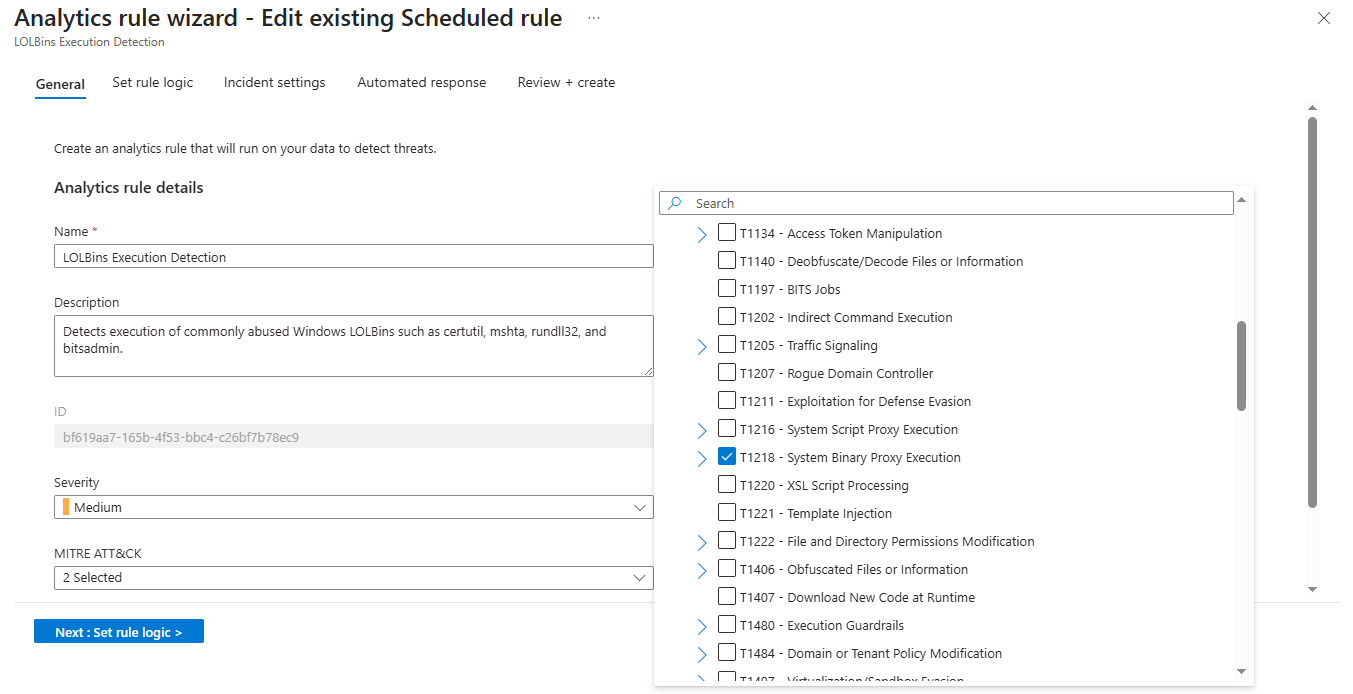Check T1140 Deobfuscate/Decode Files or Information
This screenshot has width=1353, height=694.
tap(727, 261)
